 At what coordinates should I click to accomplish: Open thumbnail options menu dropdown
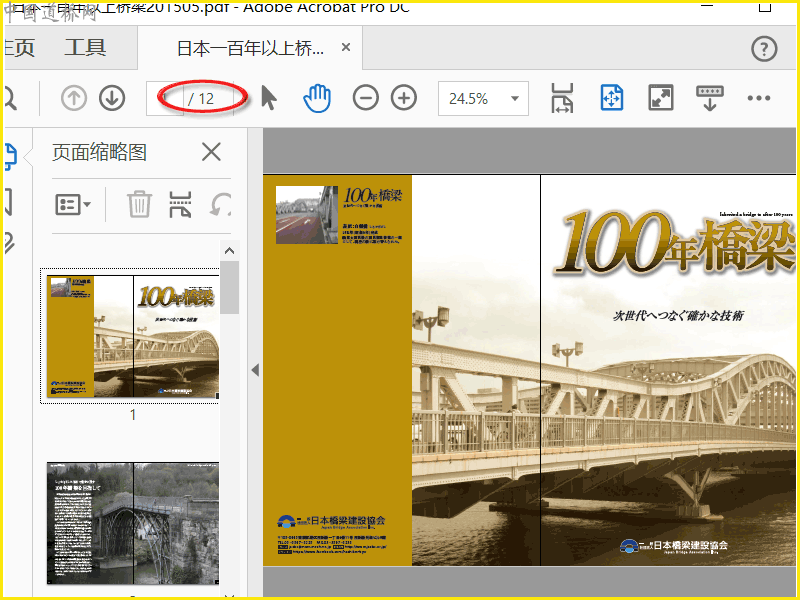72,205
